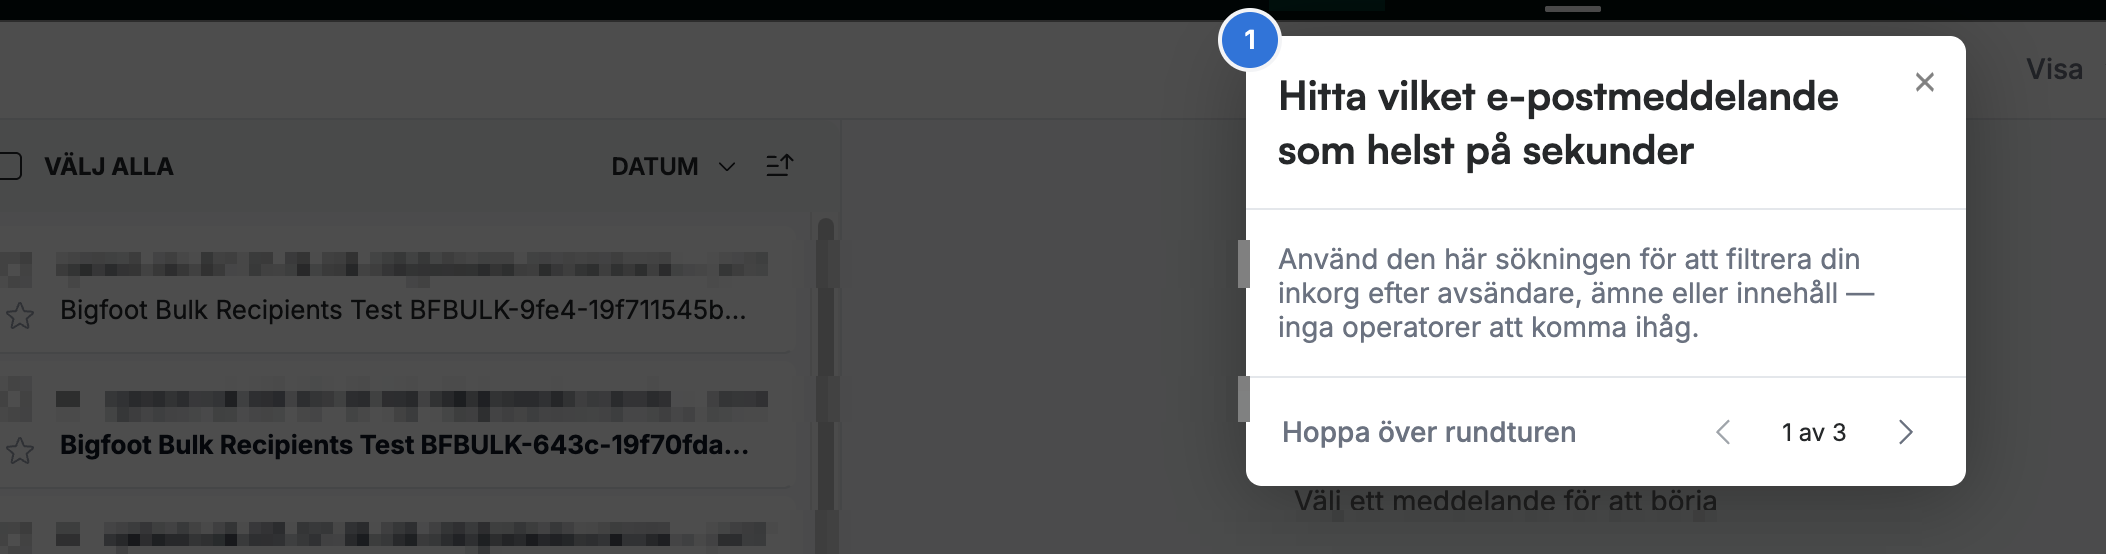Click the blurred sender row of first email

tap(411, 265)
